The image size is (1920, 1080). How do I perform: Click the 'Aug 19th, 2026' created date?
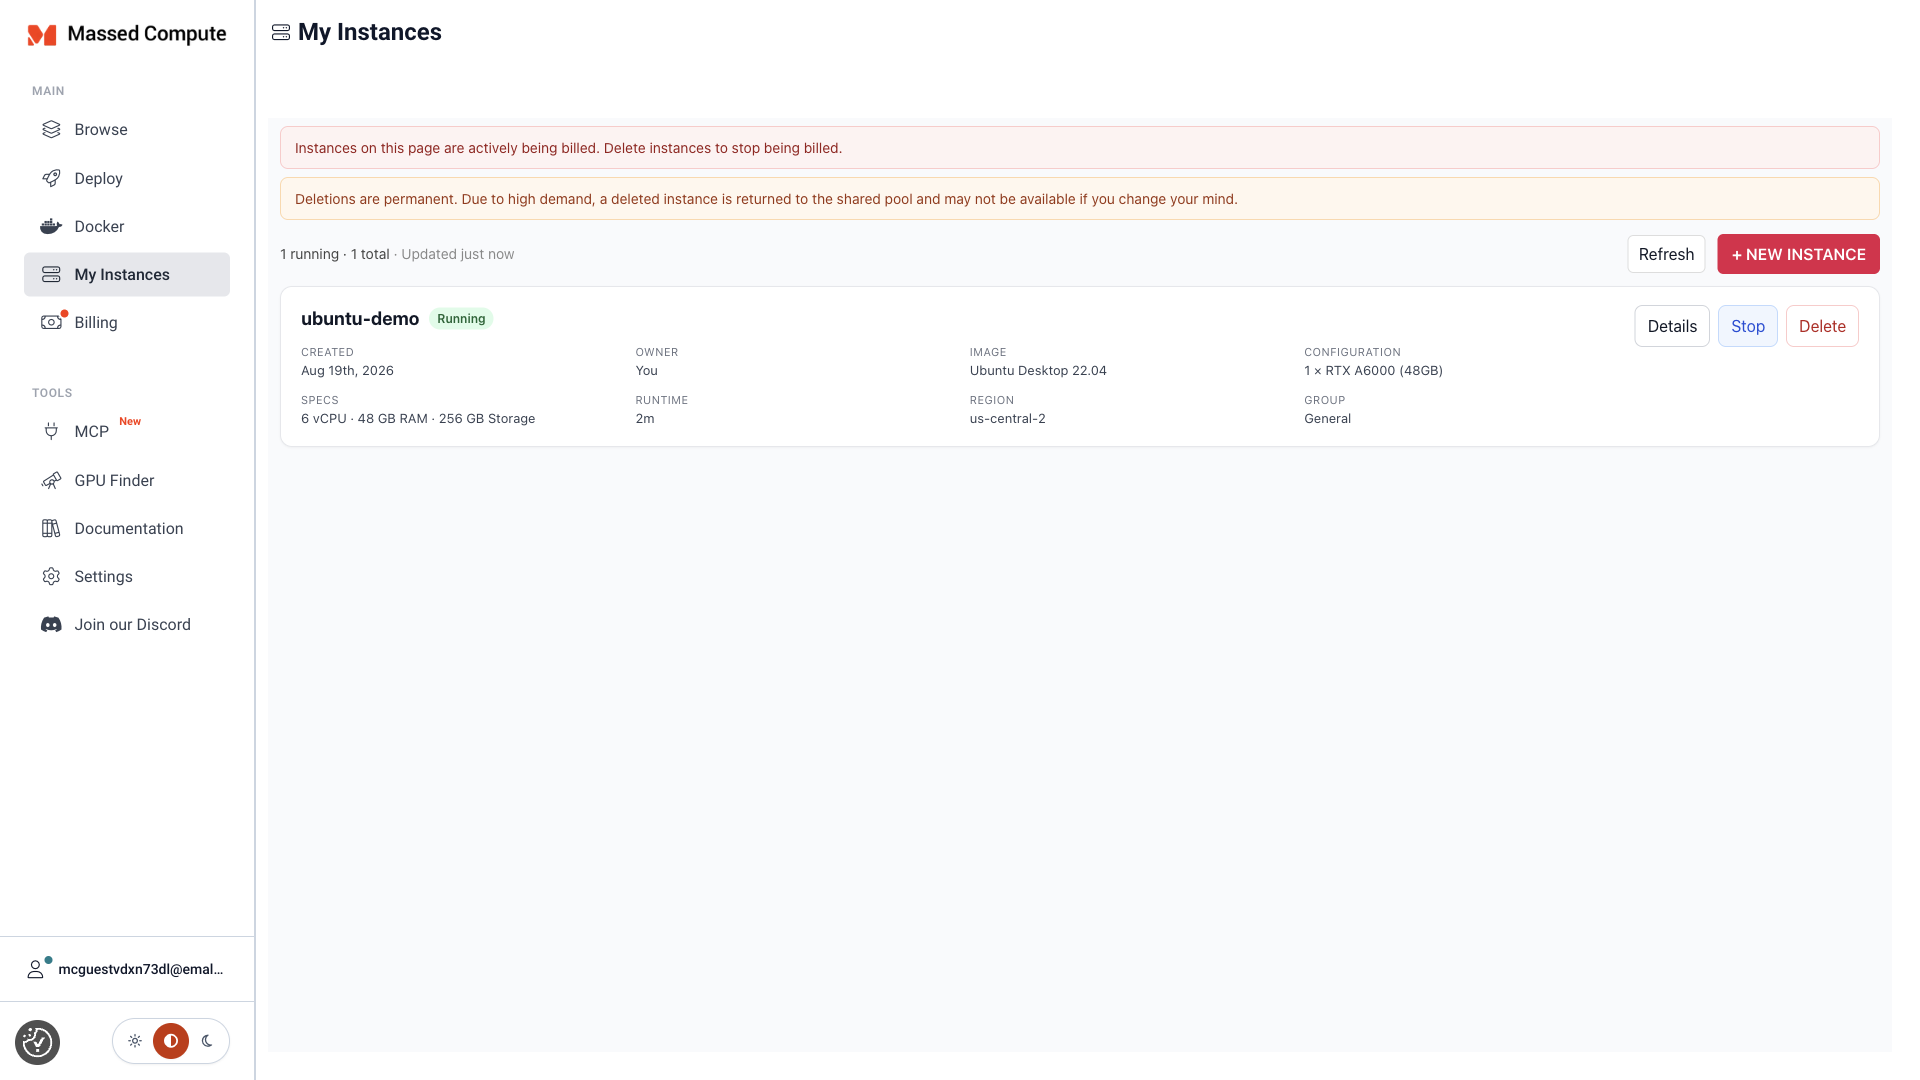pyautogui.click(x=347, y=371)
